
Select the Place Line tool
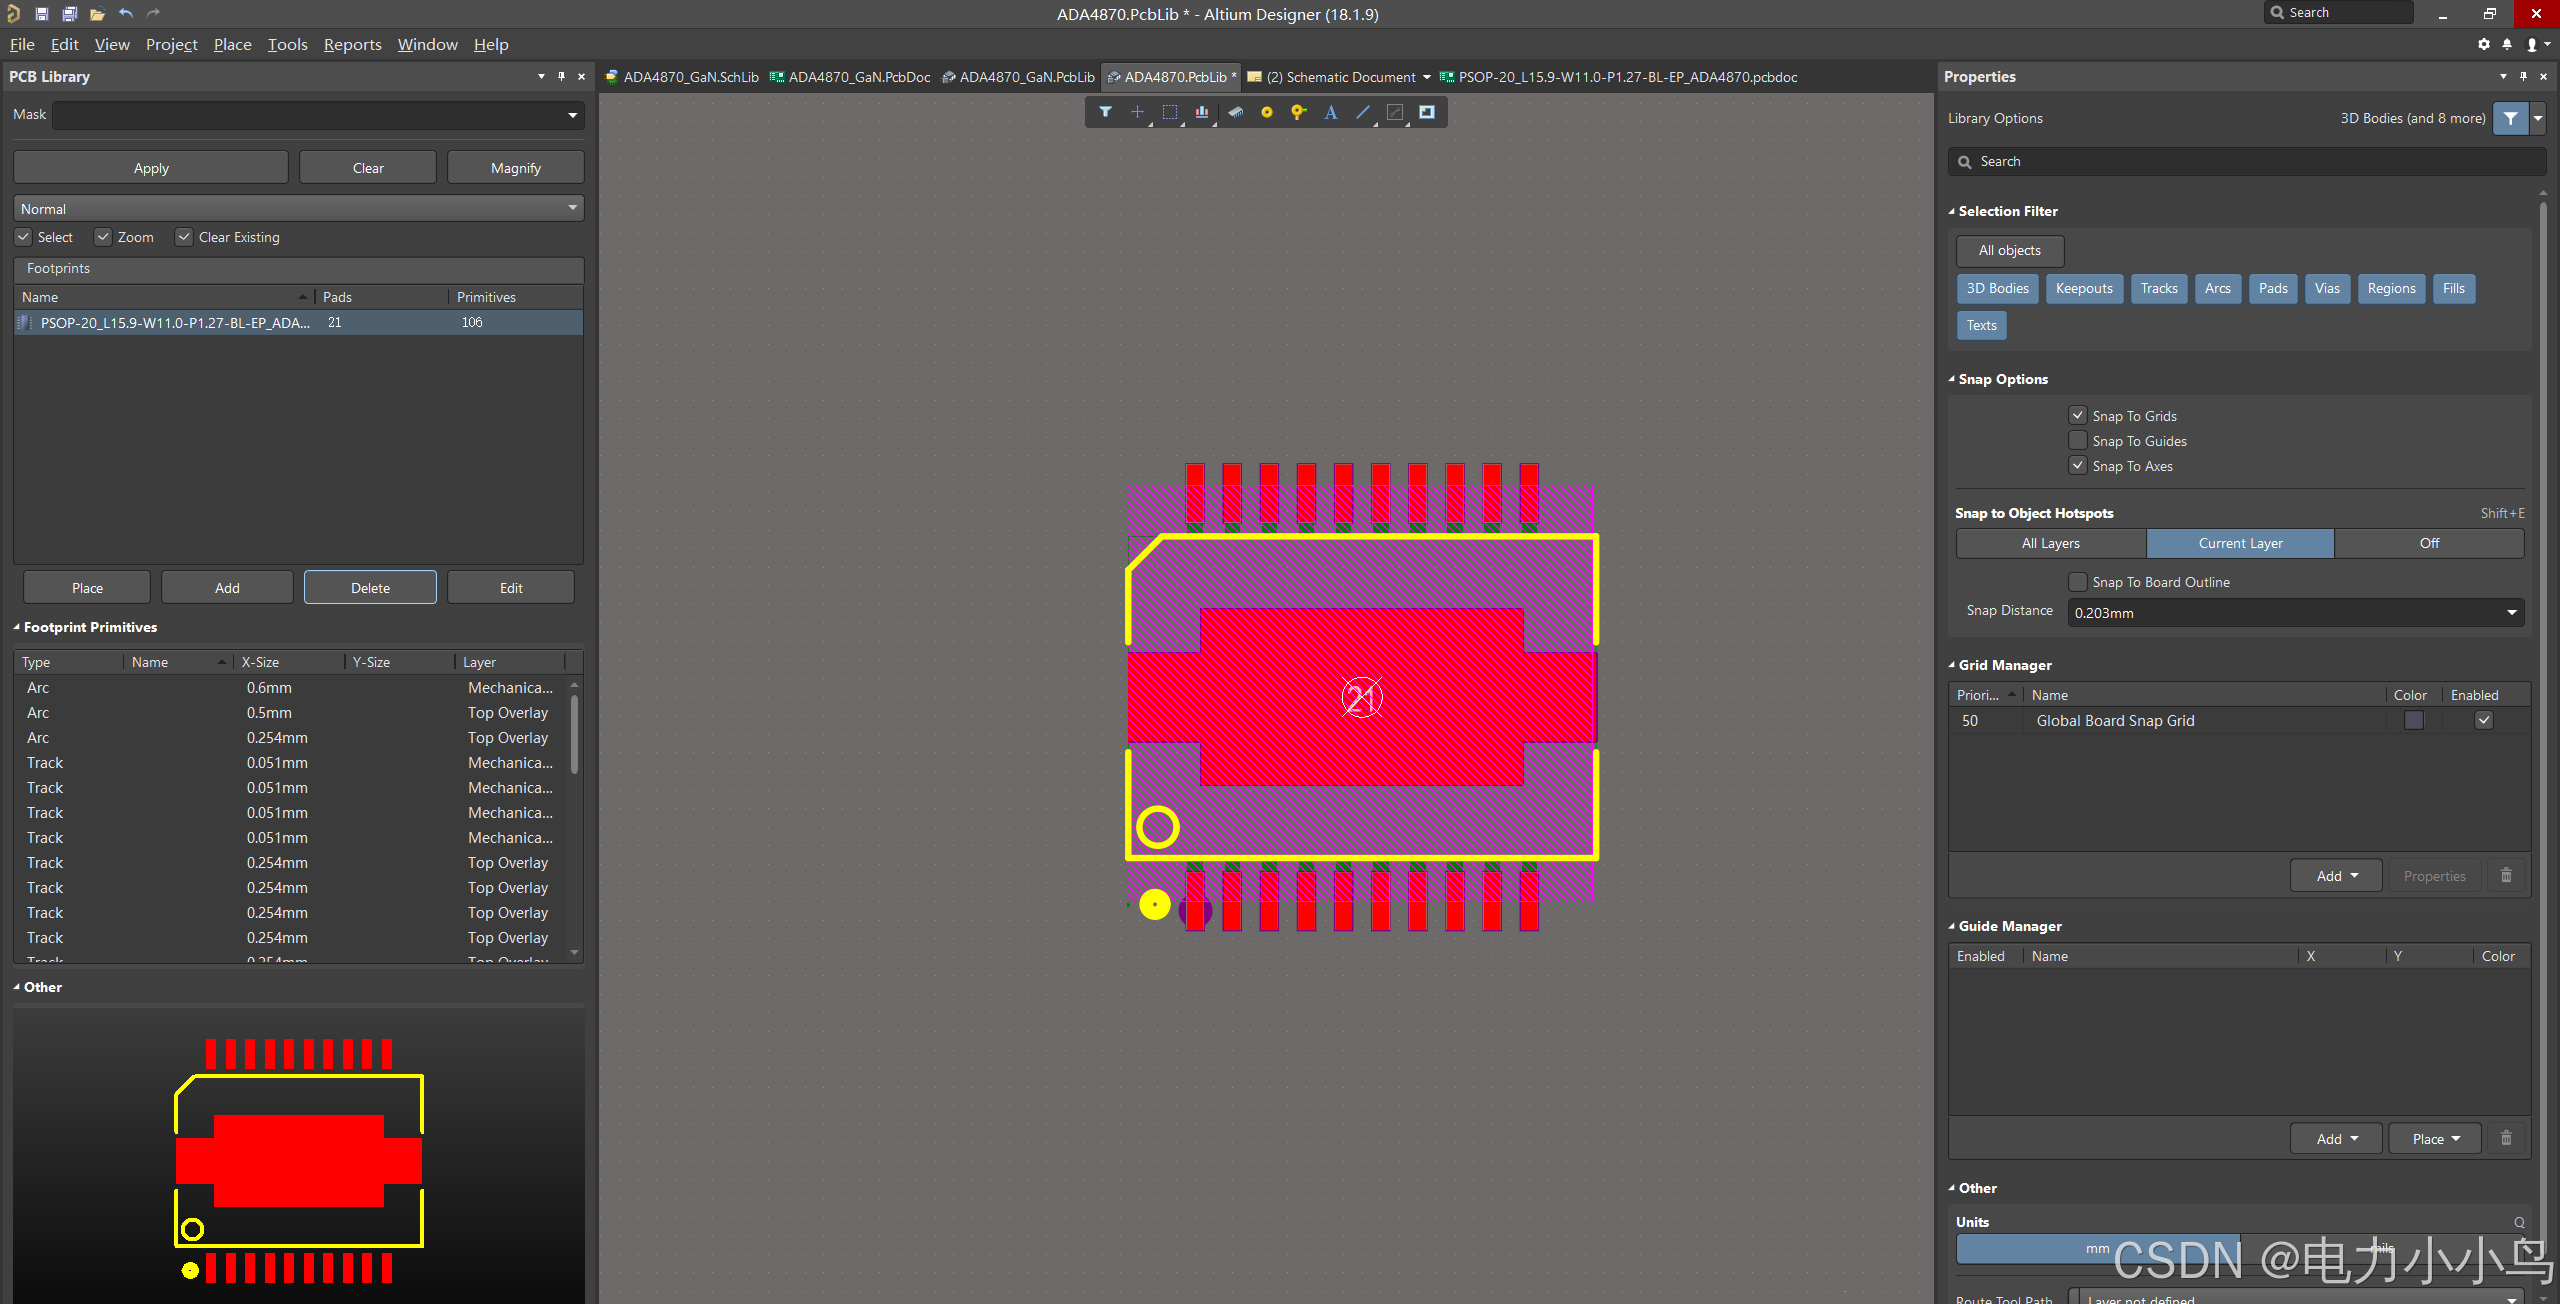1363,112
